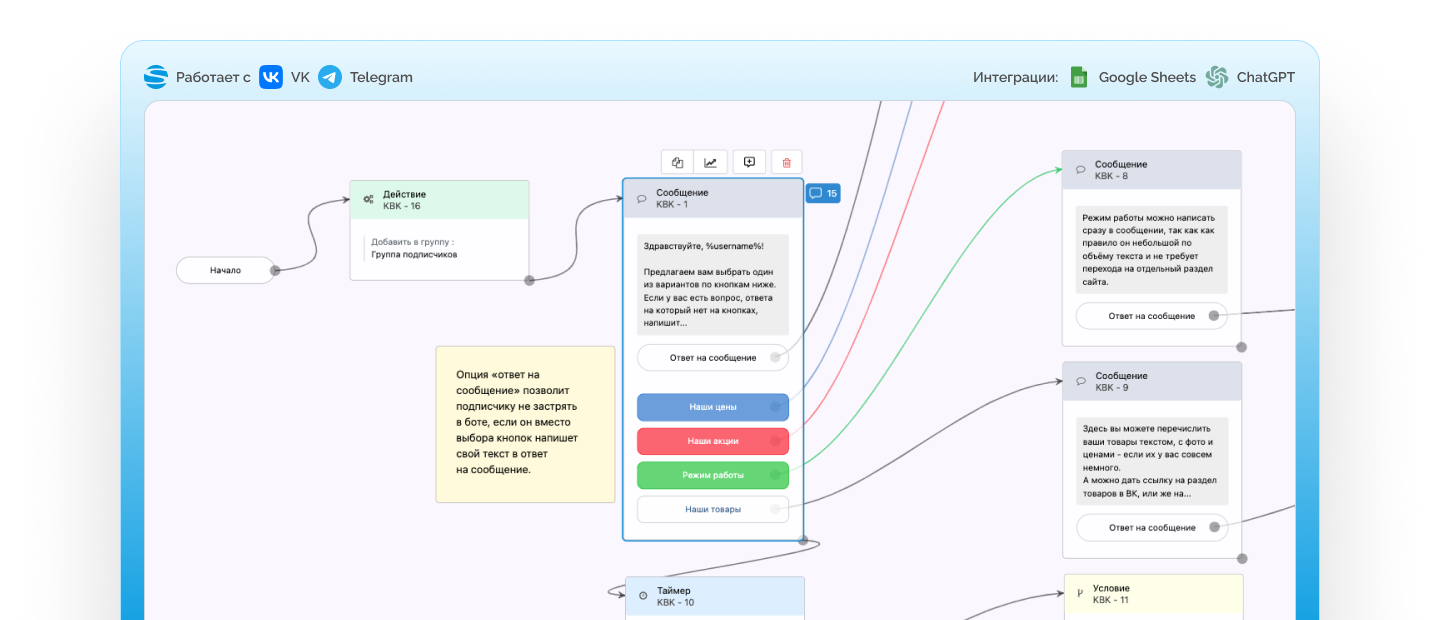This screenshot has height=620, width=1440.
Task: Select the red "Наши акции" button
Action: [x=712, y=441]
